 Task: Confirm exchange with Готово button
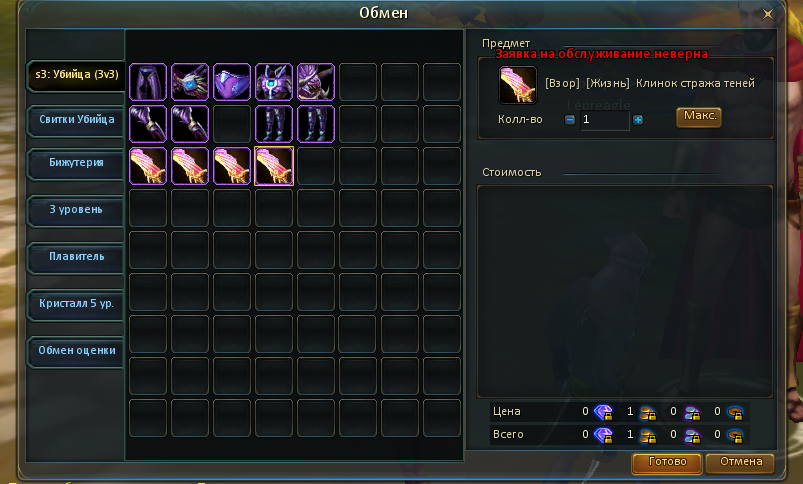(667, 462)
